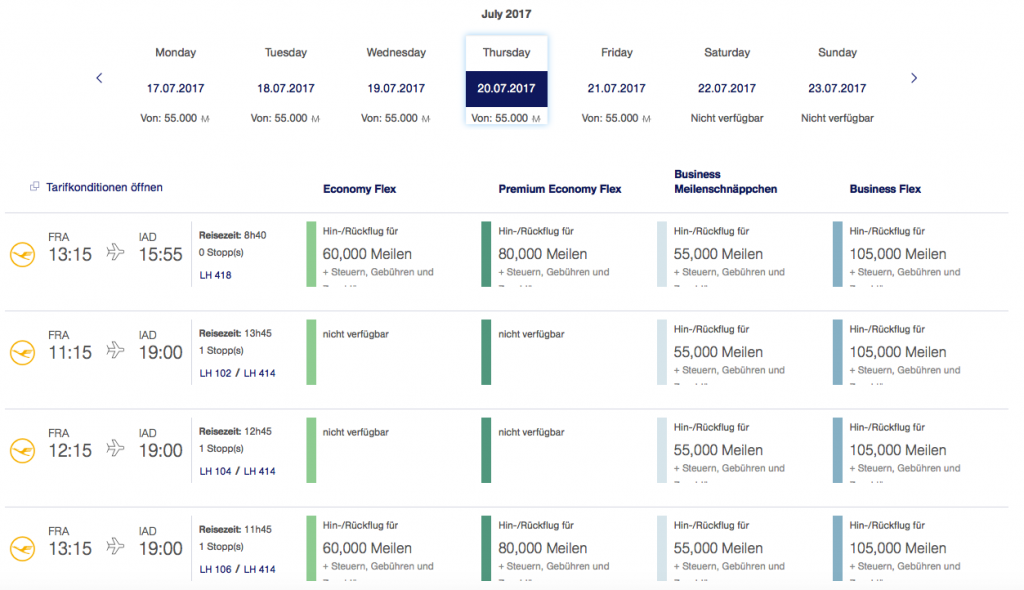Select the highlighted Thursday 20.07.2017 date
1024x590 pixels.
pyautogui.click(x=506, y=88)
